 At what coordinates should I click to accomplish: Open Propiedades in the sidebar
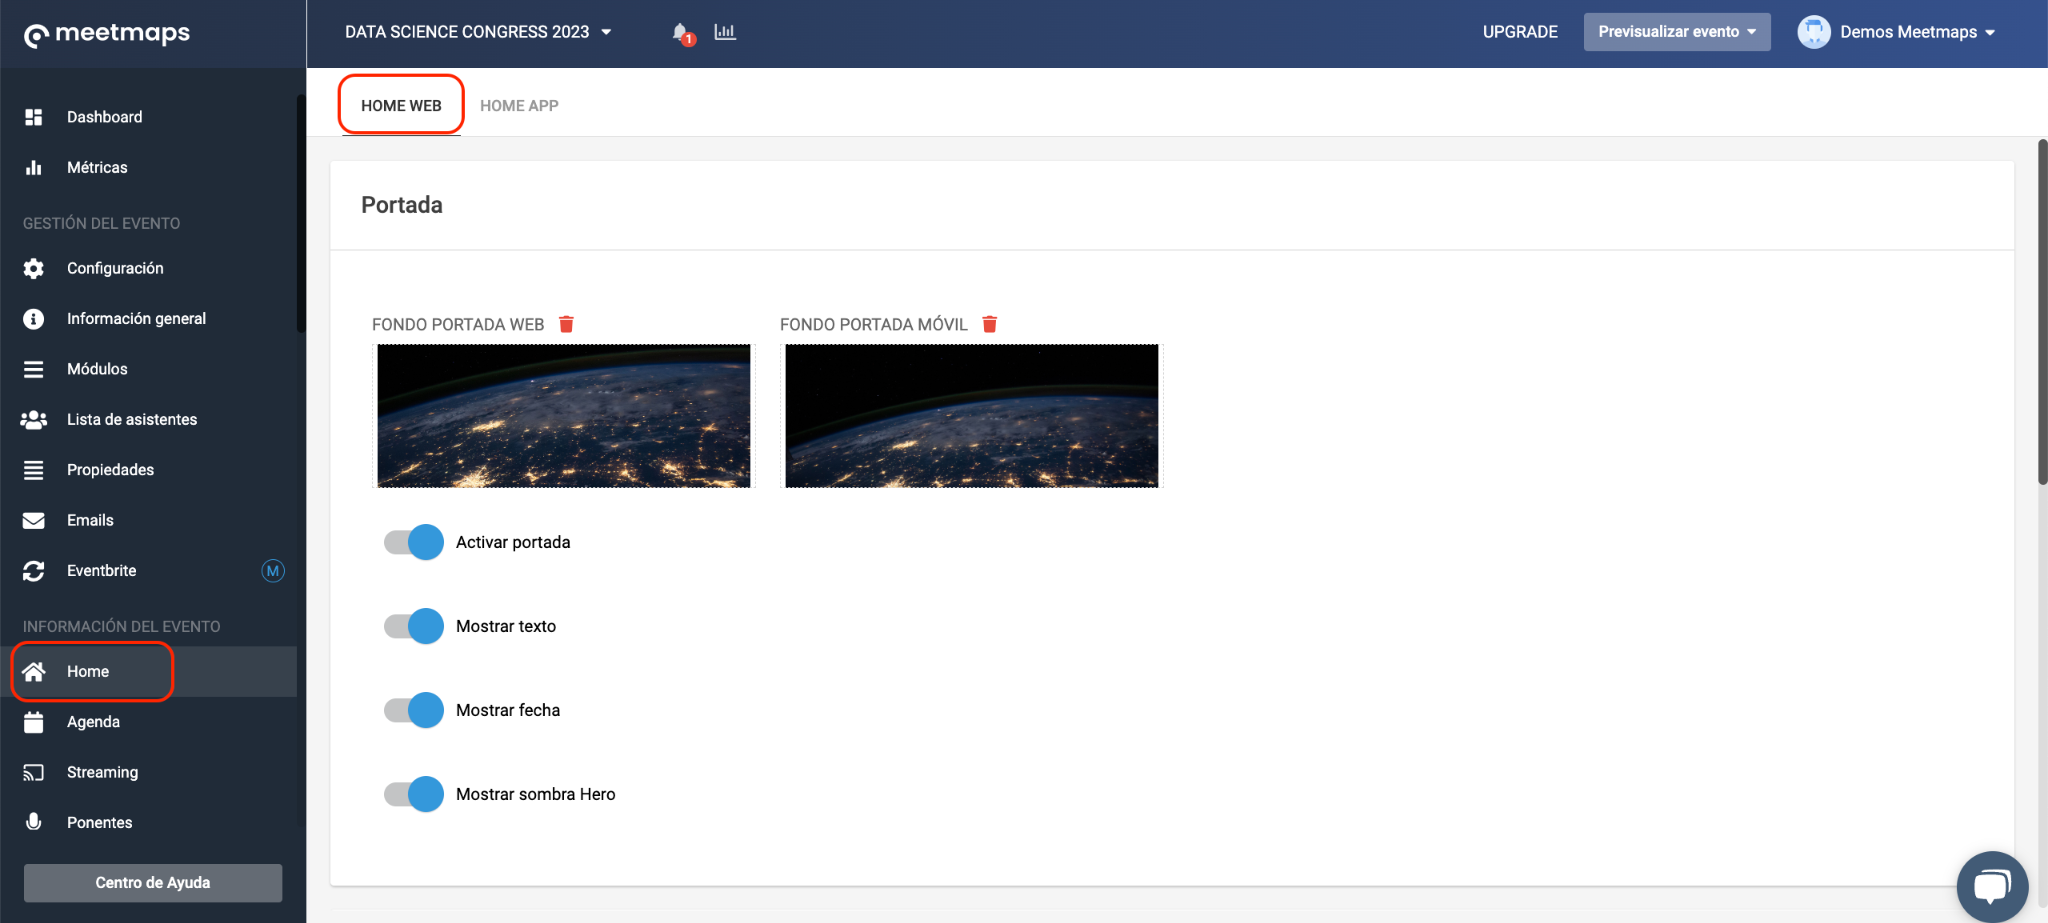coord(149,470)
